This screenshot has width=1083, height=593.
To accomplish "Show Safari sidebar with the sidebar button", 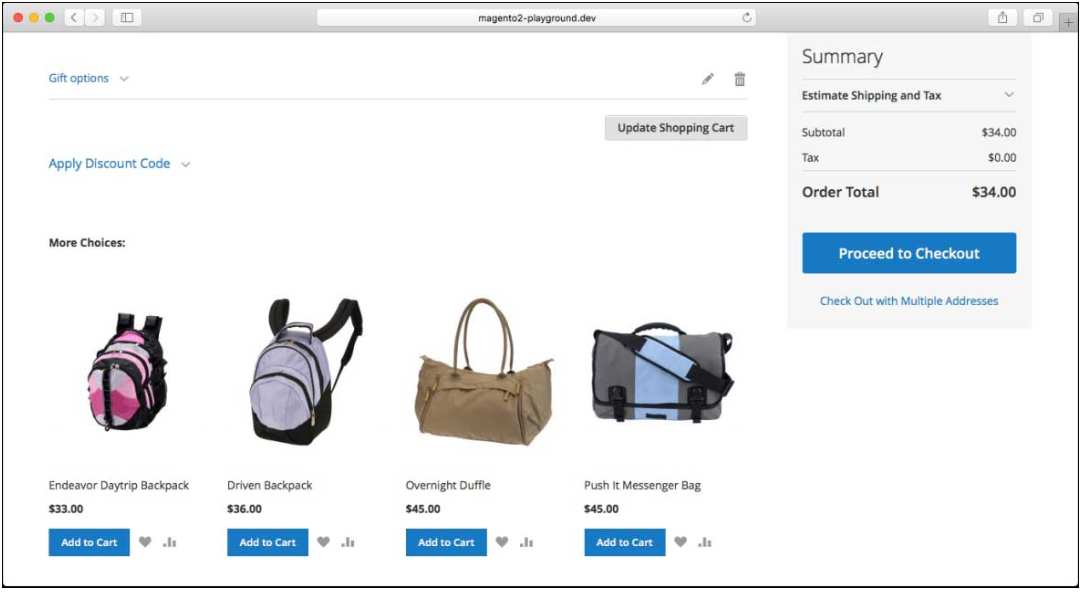I will (127, 17).
